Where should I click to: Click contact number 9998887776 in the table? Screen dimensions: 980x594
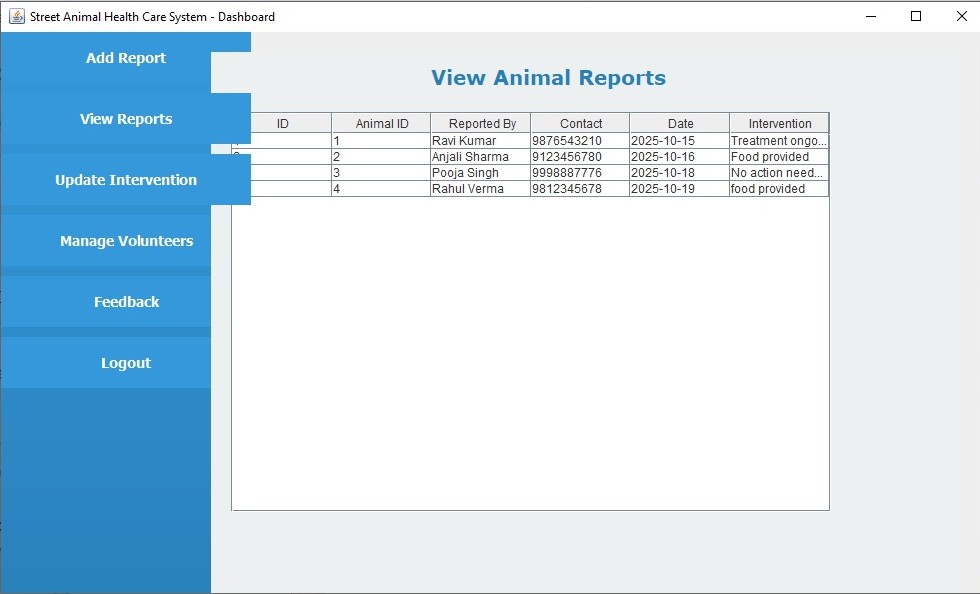[x=579, y=172]
